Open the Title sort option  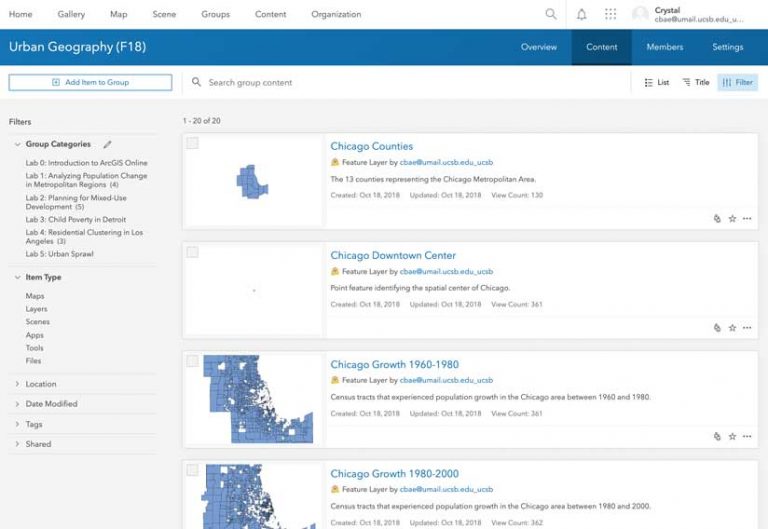coord(696,82)
